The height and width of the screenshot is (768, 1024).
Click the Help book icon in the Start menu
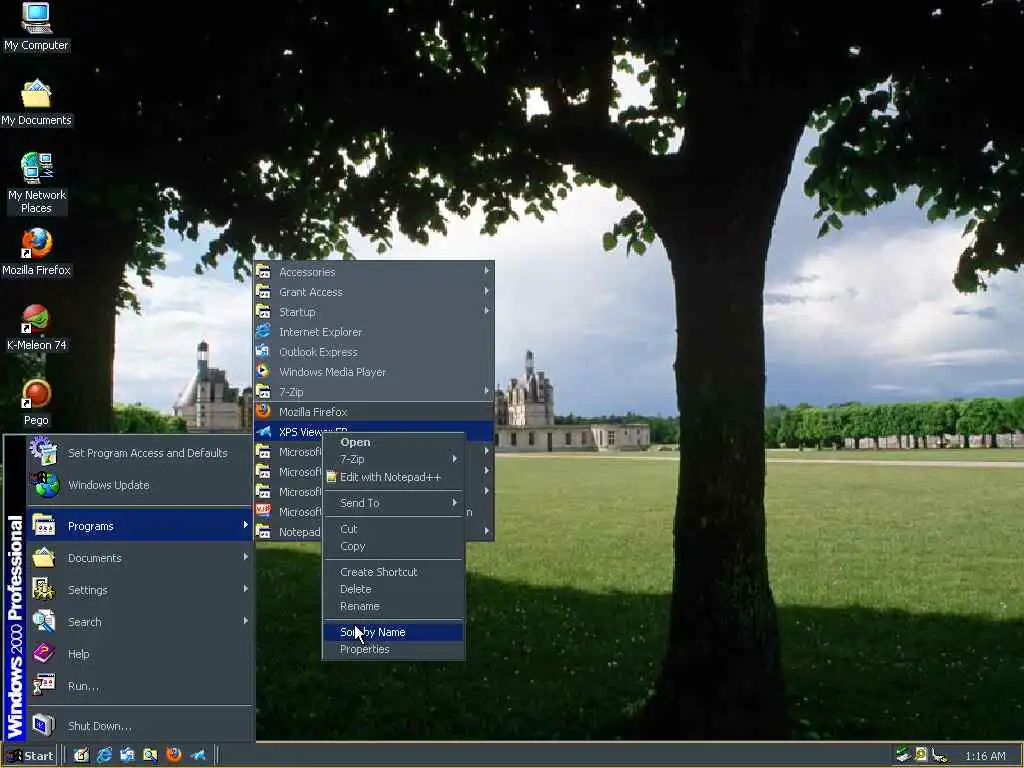pyautogui.click(x=44, y=653)
